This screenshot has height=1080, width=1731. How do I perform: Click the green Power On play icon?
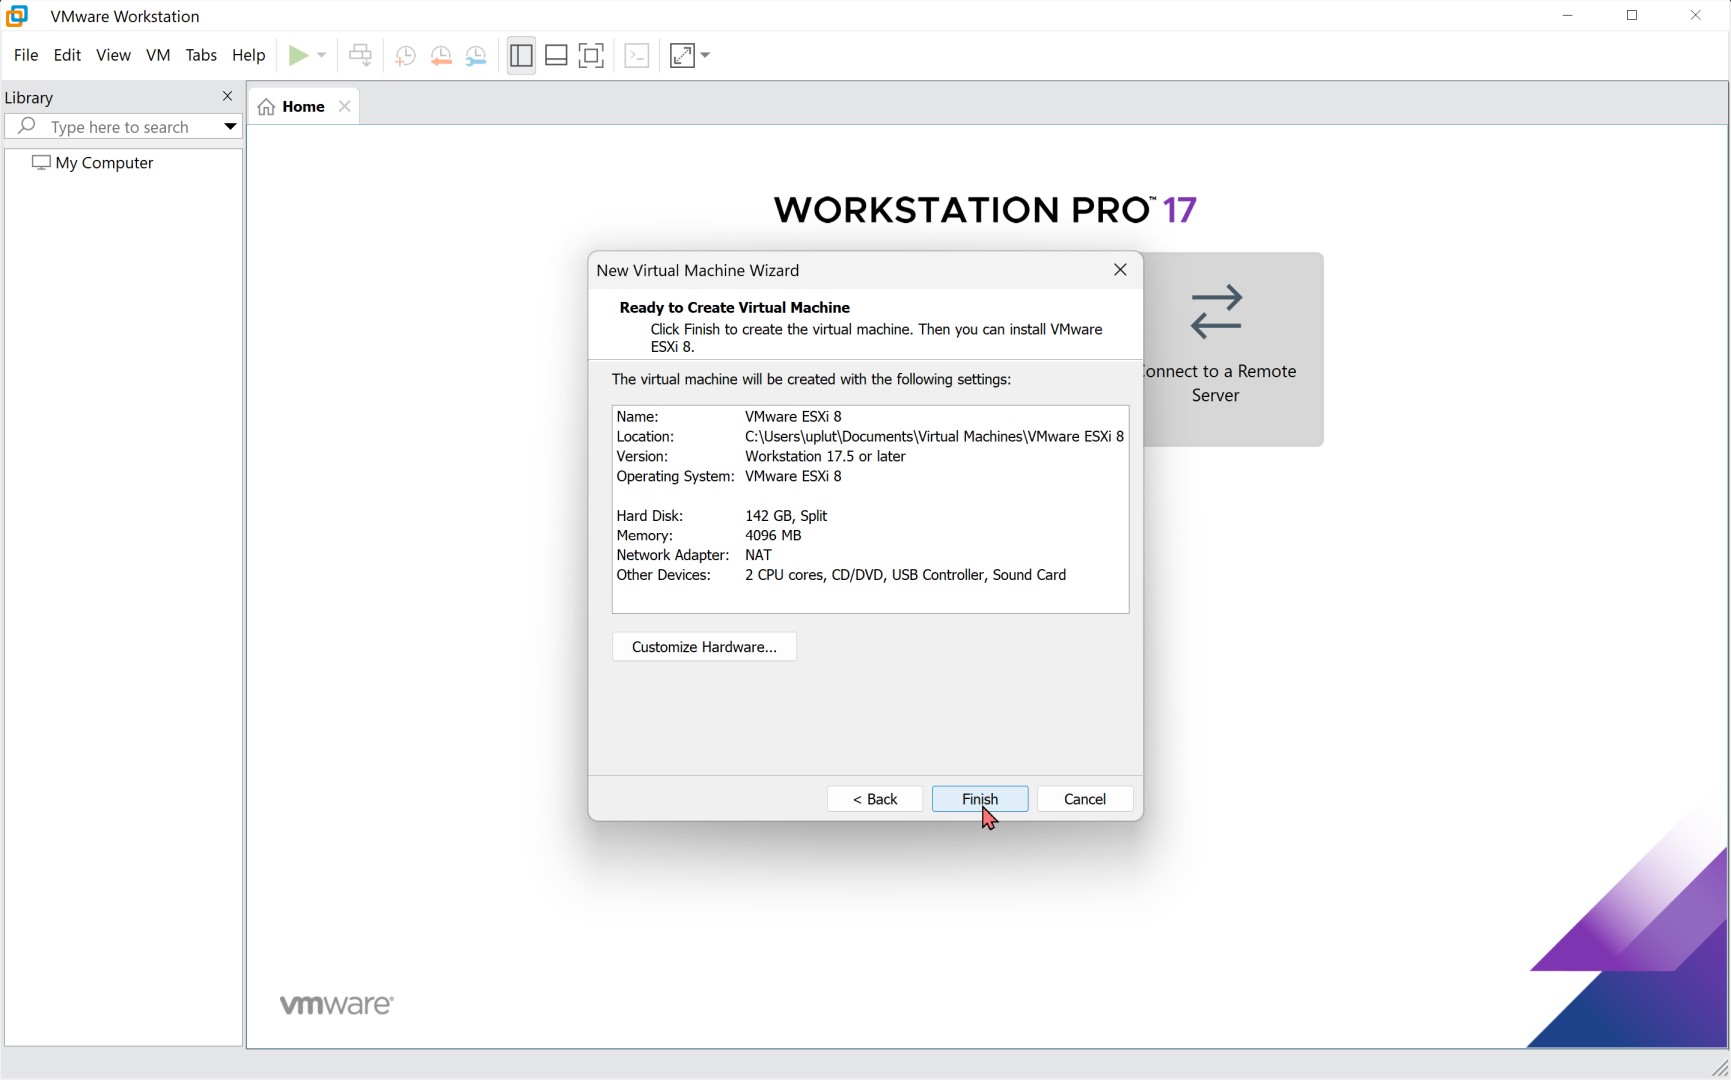coord(298,56)
